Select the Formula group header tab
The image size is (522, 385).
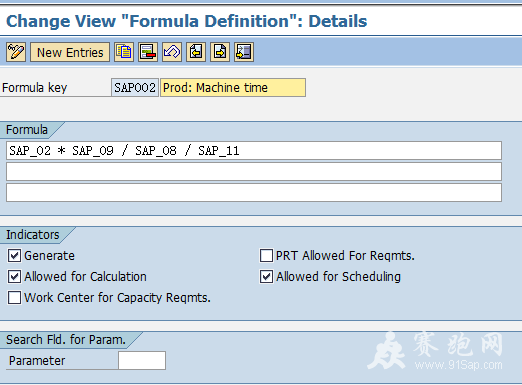coord(27,130)
